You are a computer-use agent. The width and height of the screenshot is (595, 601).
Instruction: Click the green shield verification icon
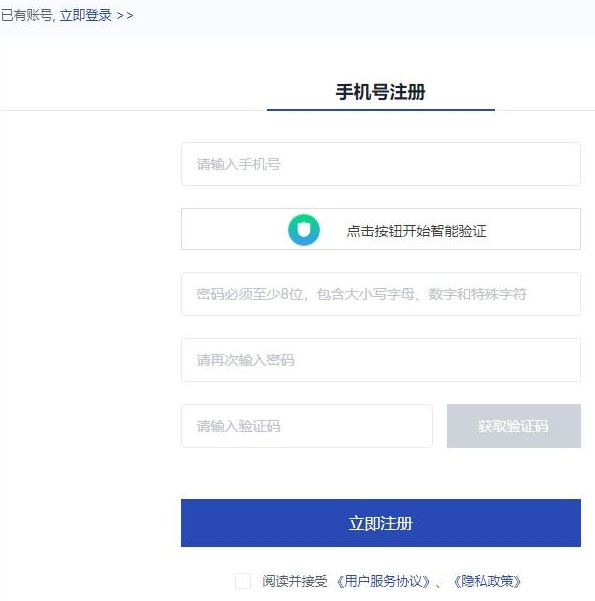pos(304,230)
